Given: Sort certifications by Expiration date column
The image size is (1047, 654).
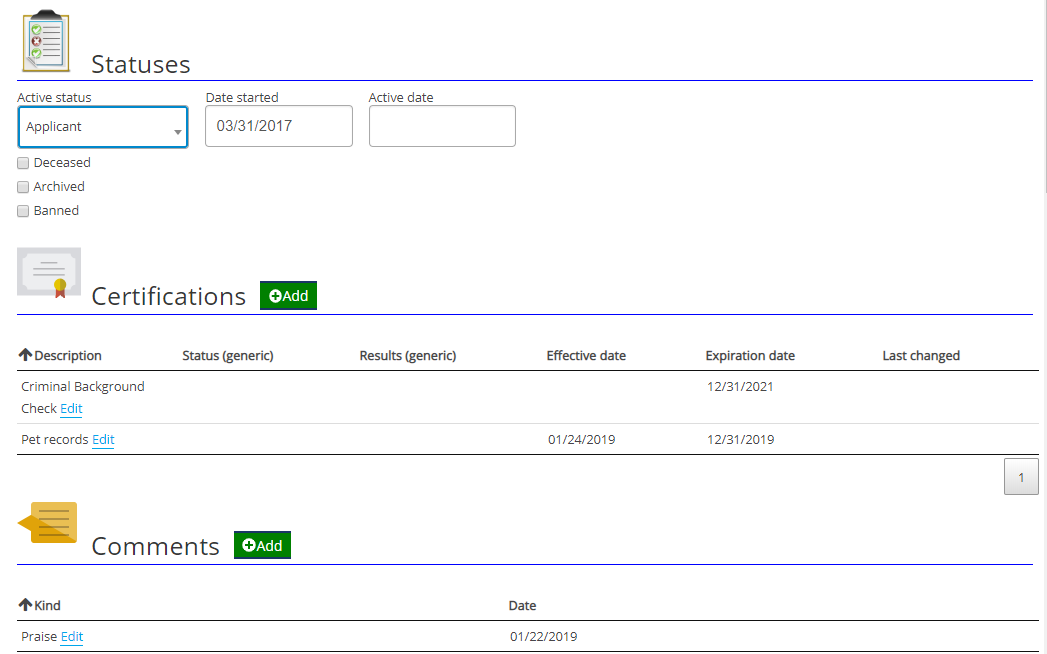Looking at the screenshot, I should (x=750, y=356).
